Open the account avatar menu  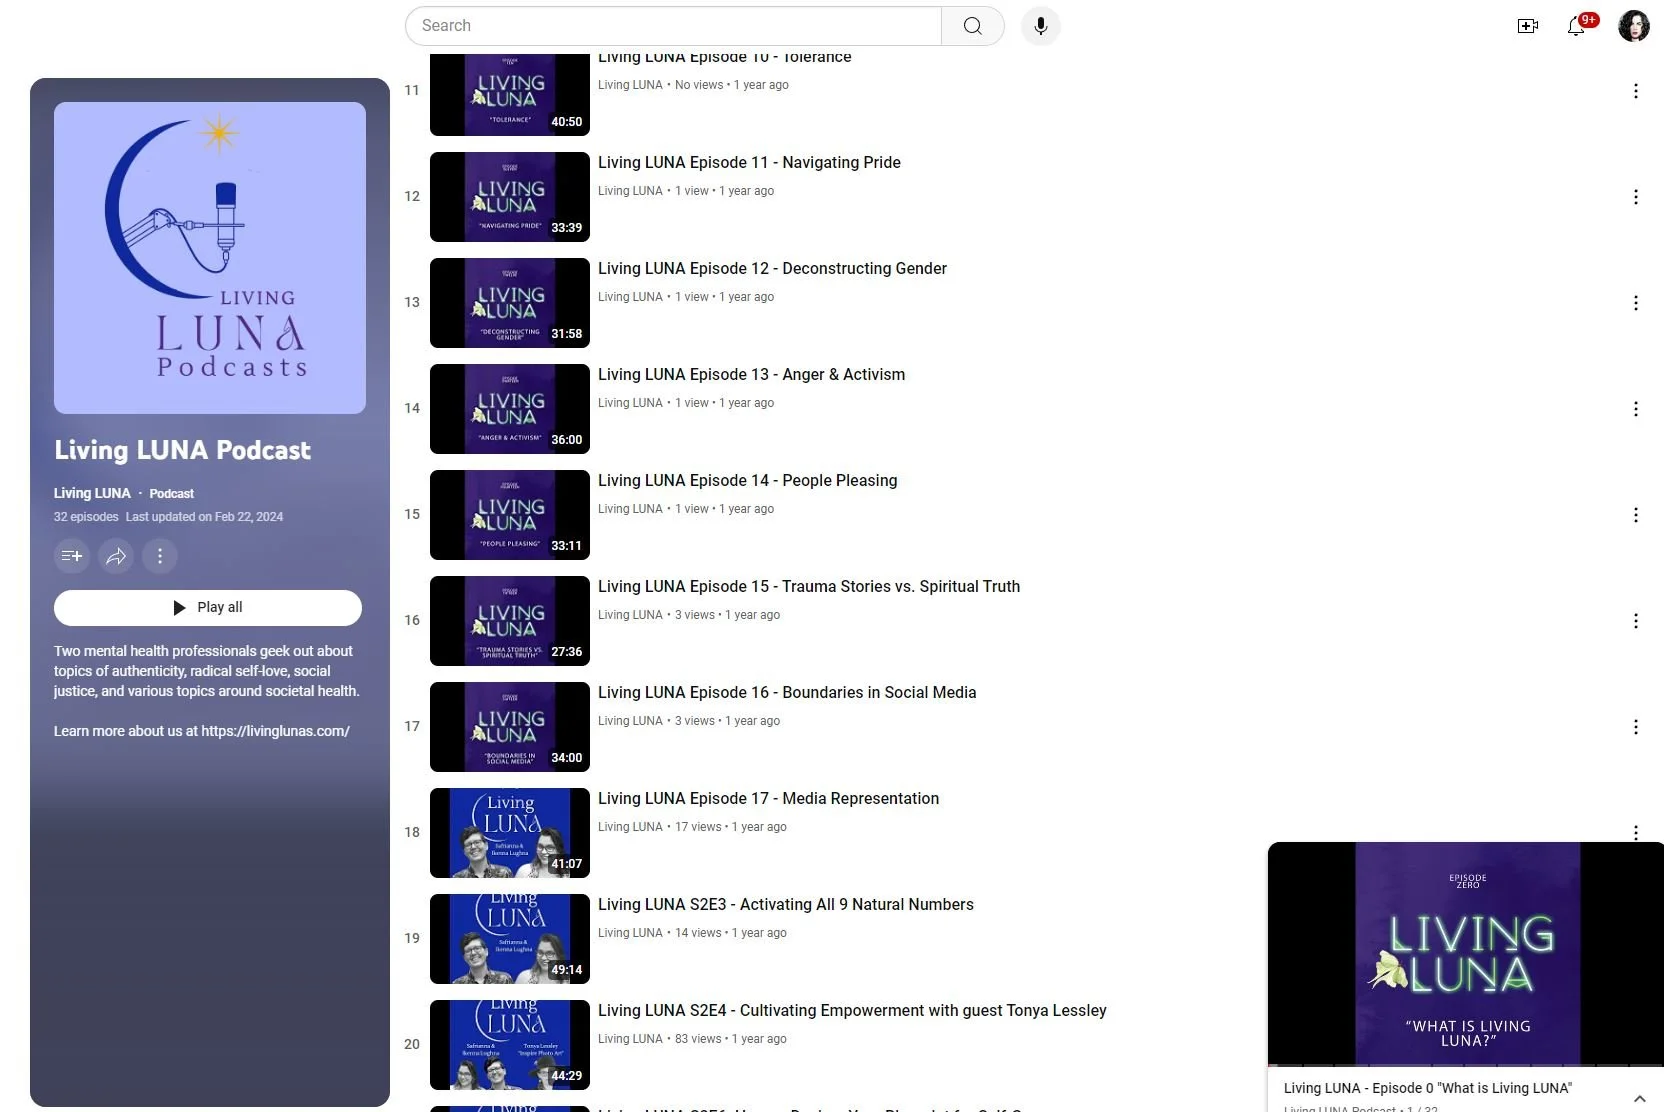1634,26
